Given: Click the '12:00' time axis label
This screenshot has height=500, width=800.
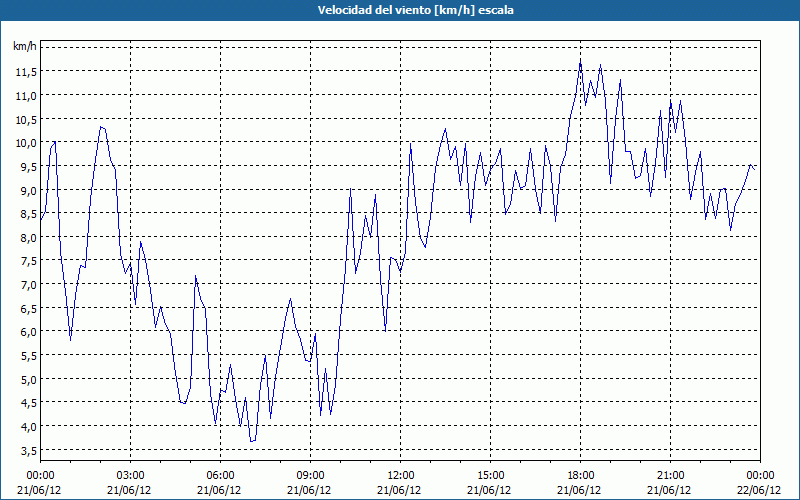Looking at the screenshot, I should tap(401, 475).
